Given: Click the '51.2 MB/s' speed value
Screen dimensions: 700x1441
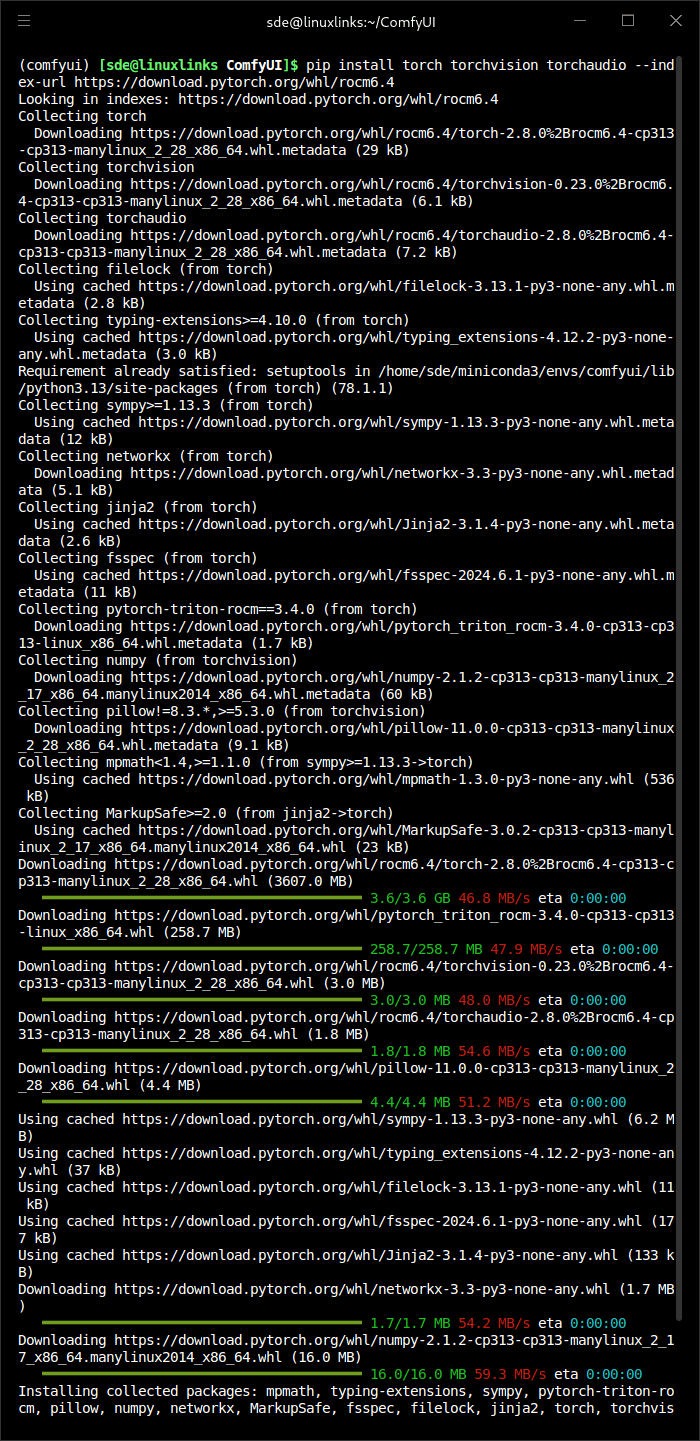Looking at the screenshot, I should pyautogui.click(x=494, y=1102).
